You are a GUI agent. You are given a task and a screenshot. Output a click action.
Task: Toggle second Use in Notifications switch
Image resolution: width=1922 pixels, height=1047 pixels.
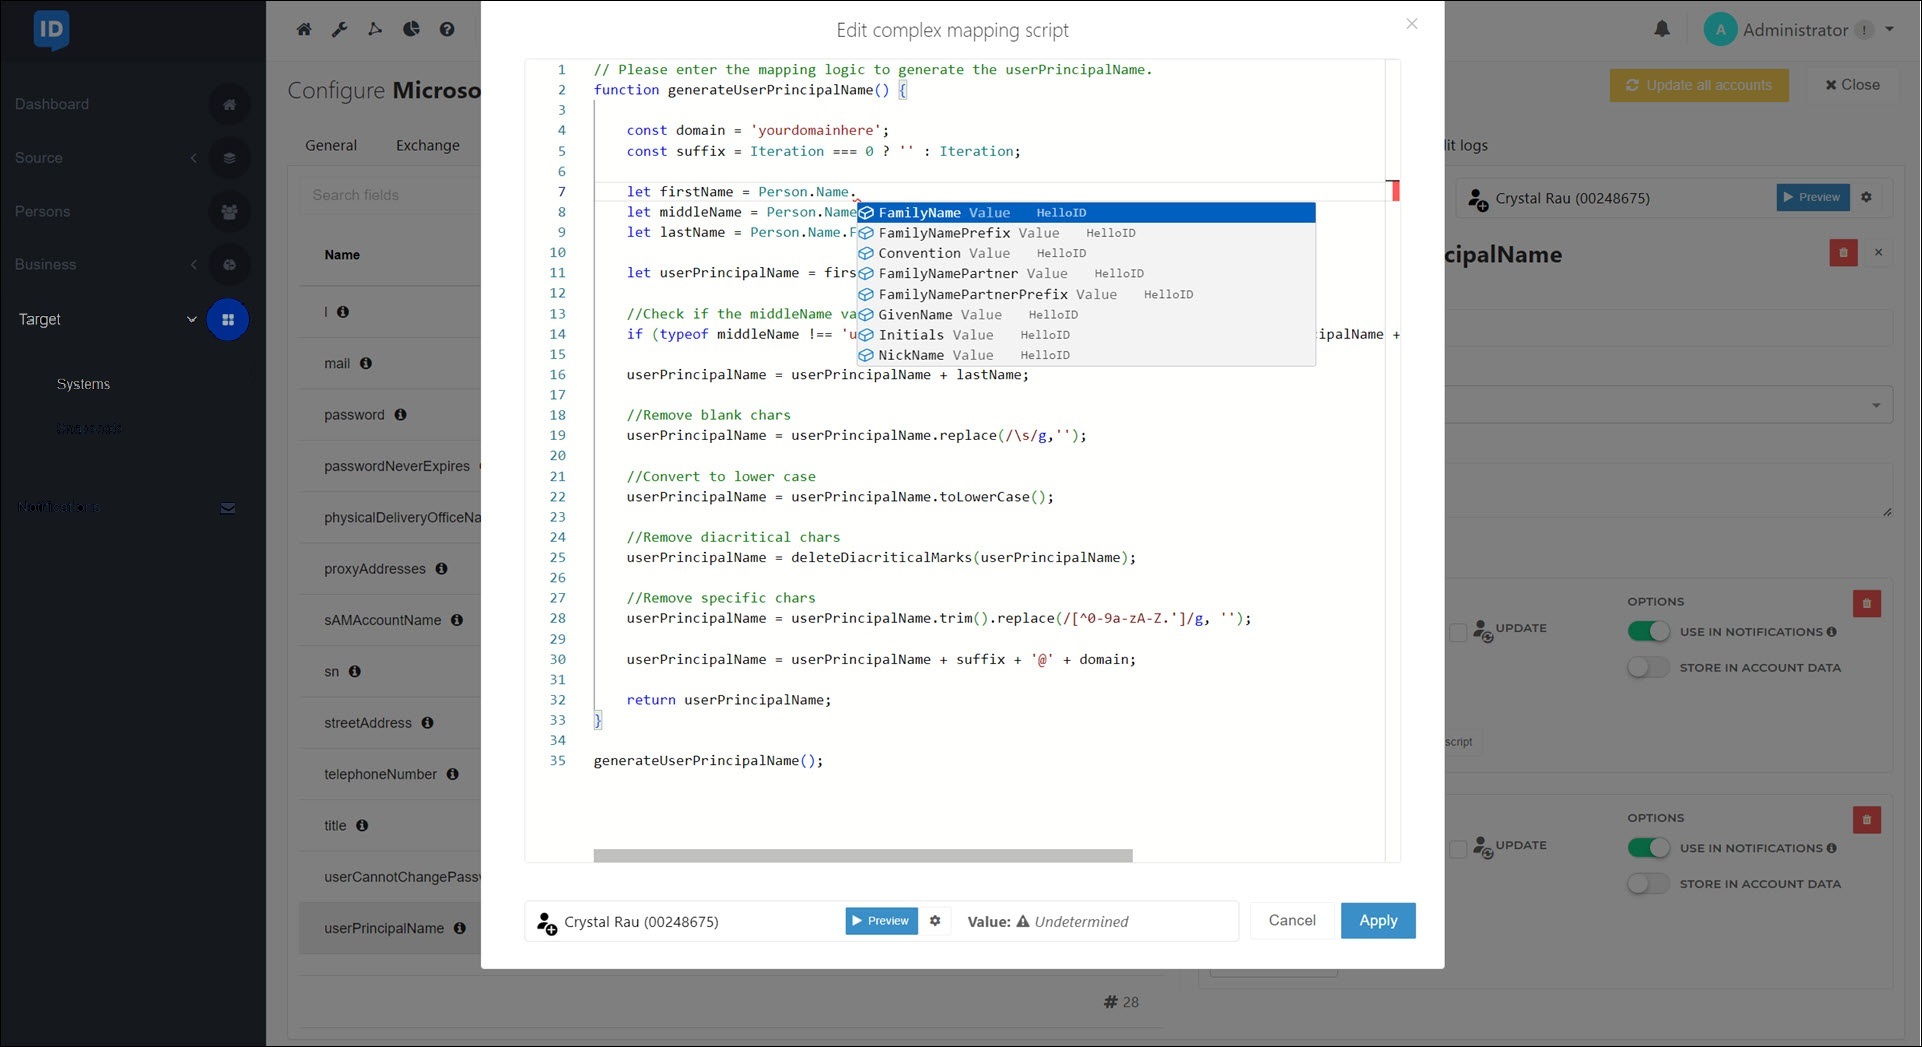click(x=1648, y=848)
